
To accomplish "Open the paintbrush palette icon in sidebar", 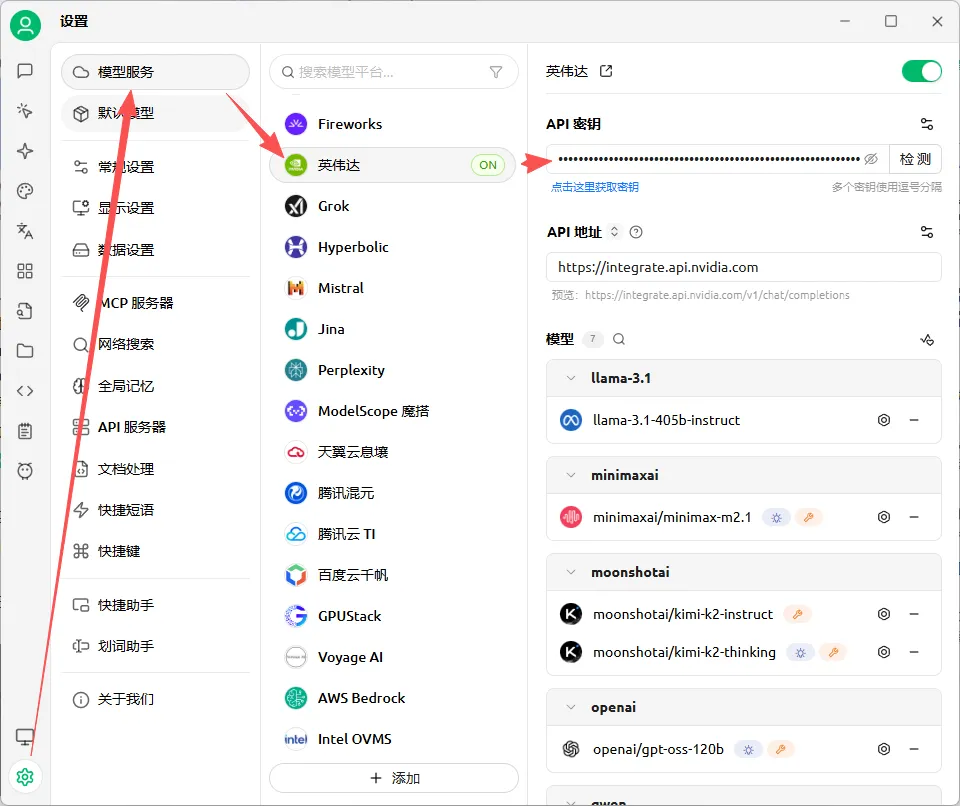I will [x=24, y=191].
